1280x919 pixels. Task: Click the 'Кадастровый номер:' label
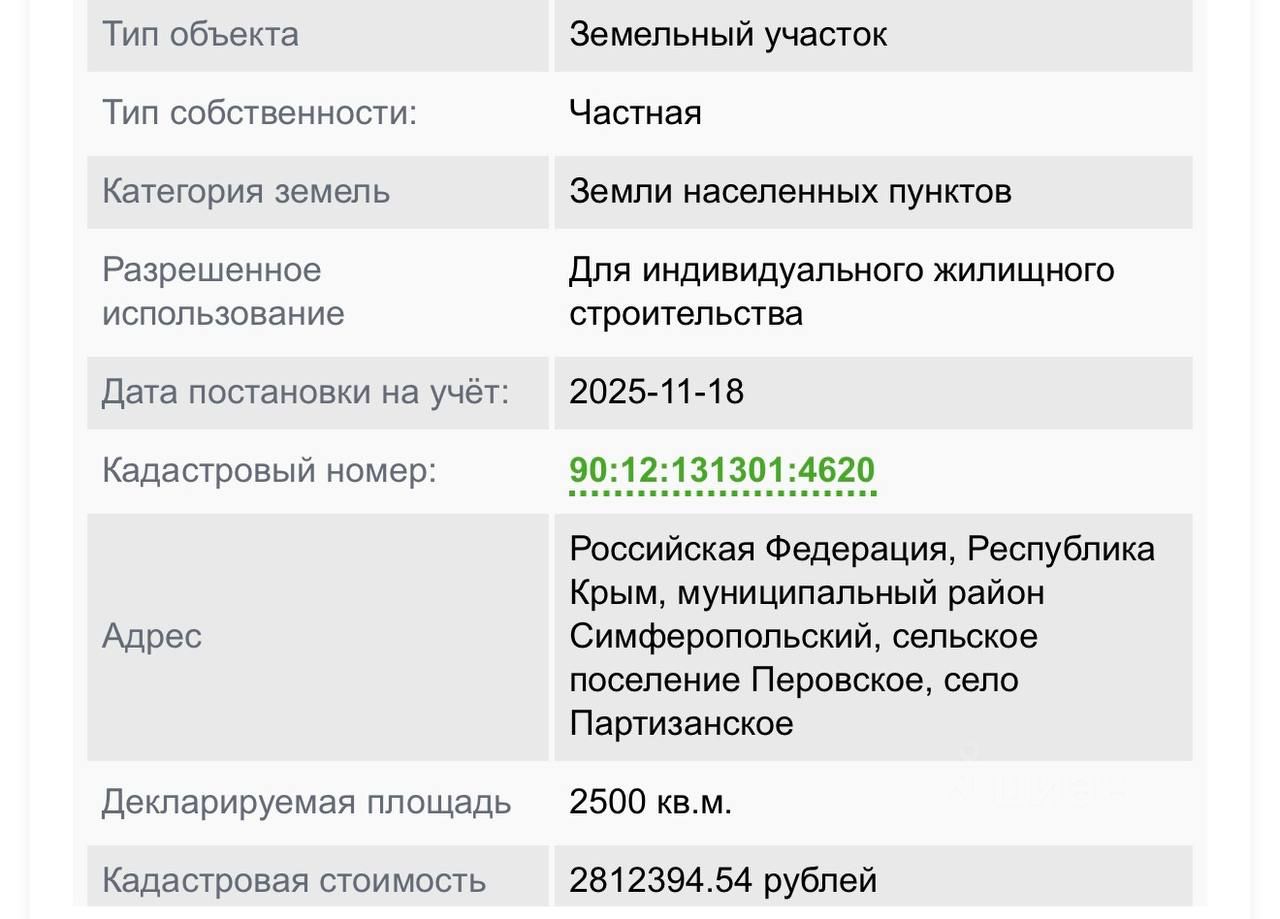pos(269,470)
